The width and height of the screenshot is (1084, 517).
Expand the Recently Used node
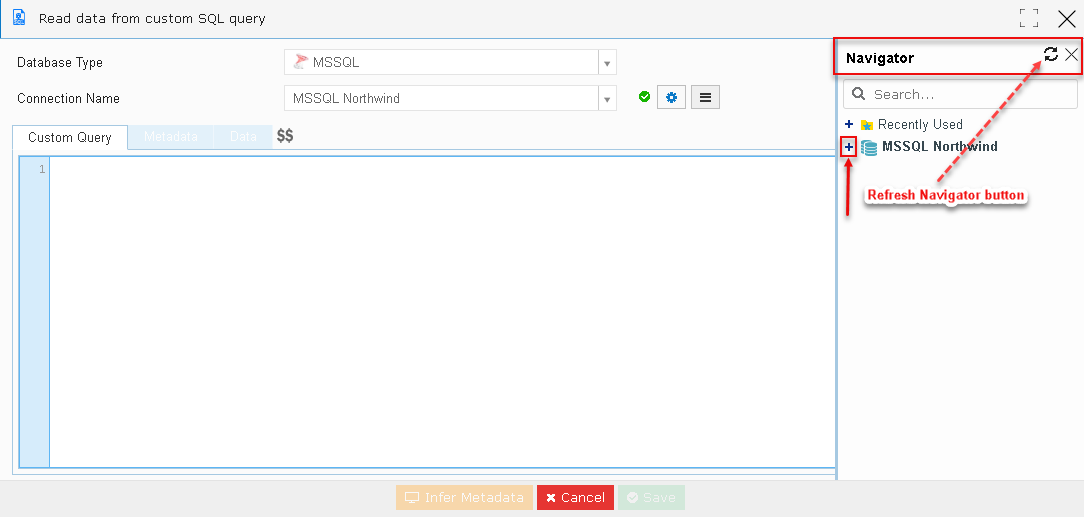coord(850,124)
